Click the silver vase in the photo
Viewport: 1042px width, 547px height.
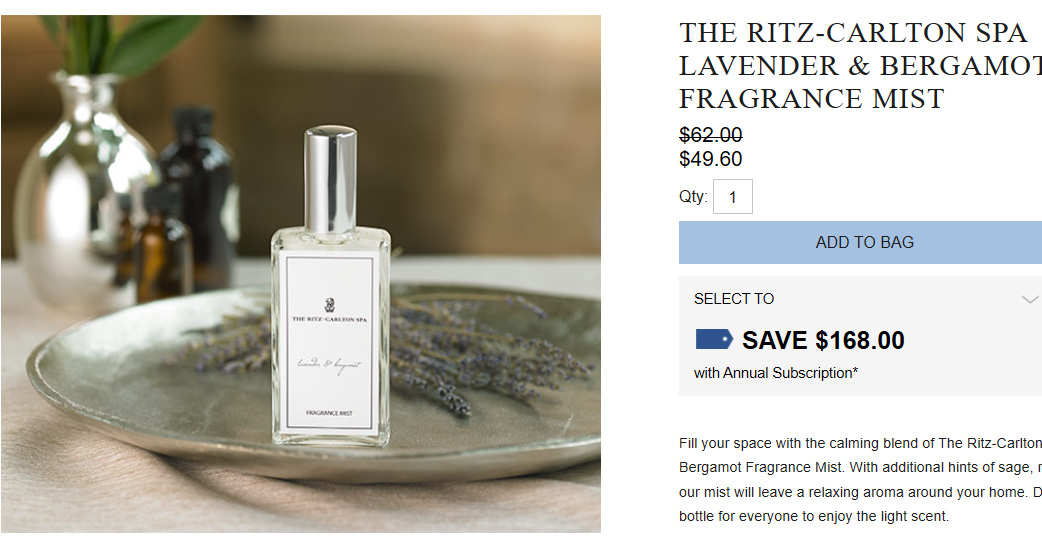(x=74, y=193)
